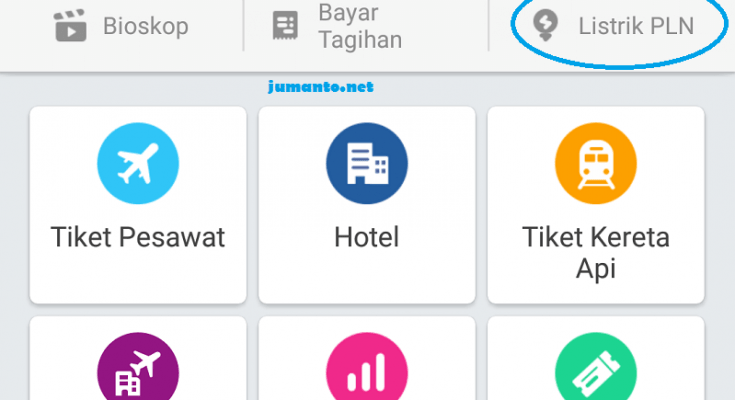This screenshot has width=735, height=400.
Task: Click the Hotel caption text
Action: coord(367,237)
